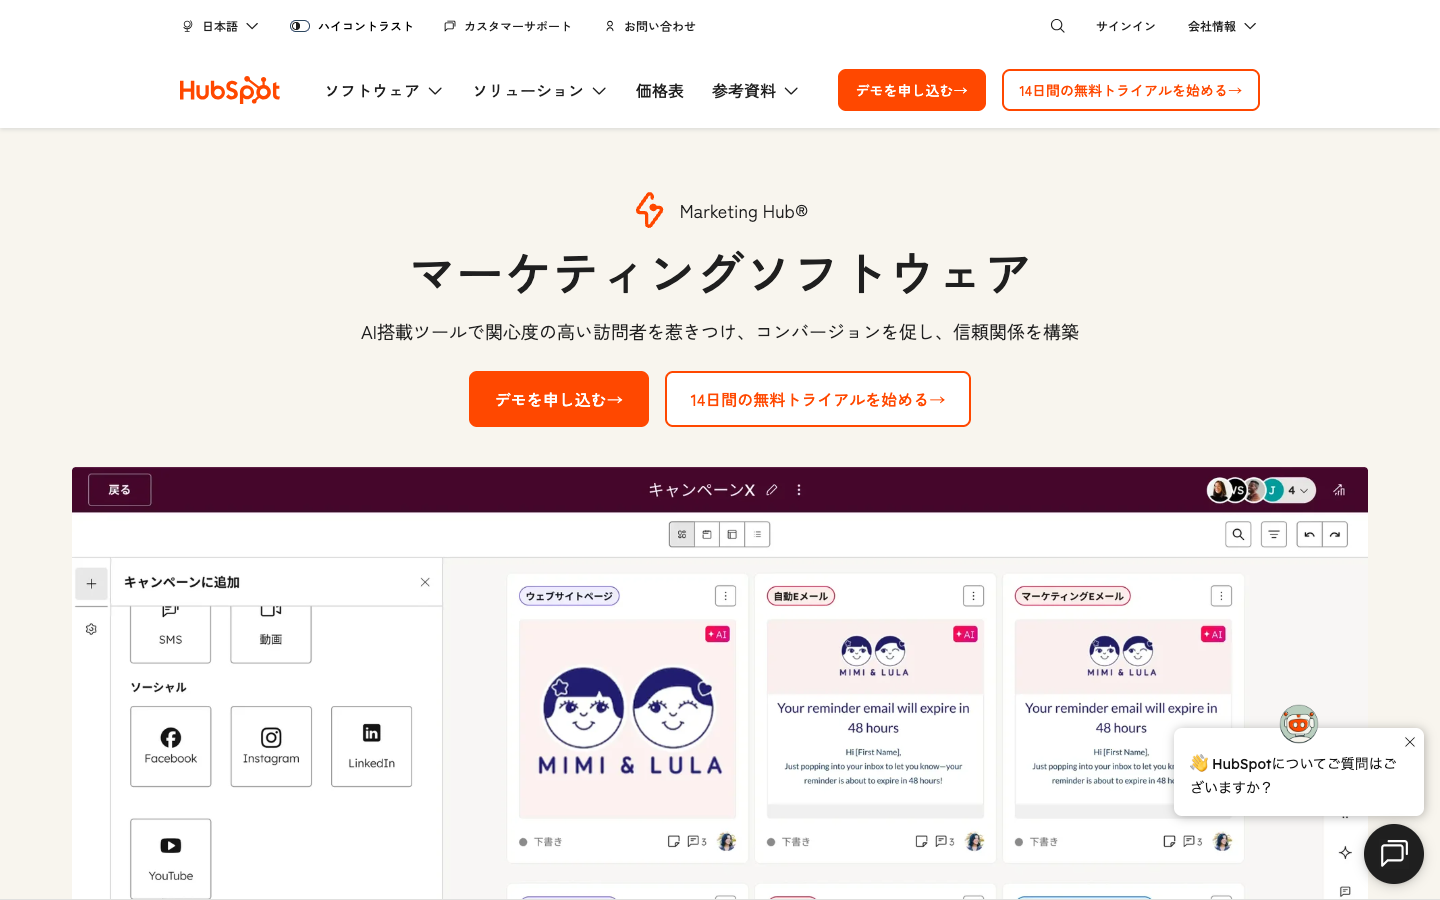Expand the 会社情報 dropdown
Viewport: 1440px width, 900px height.
coord(1221,26)
